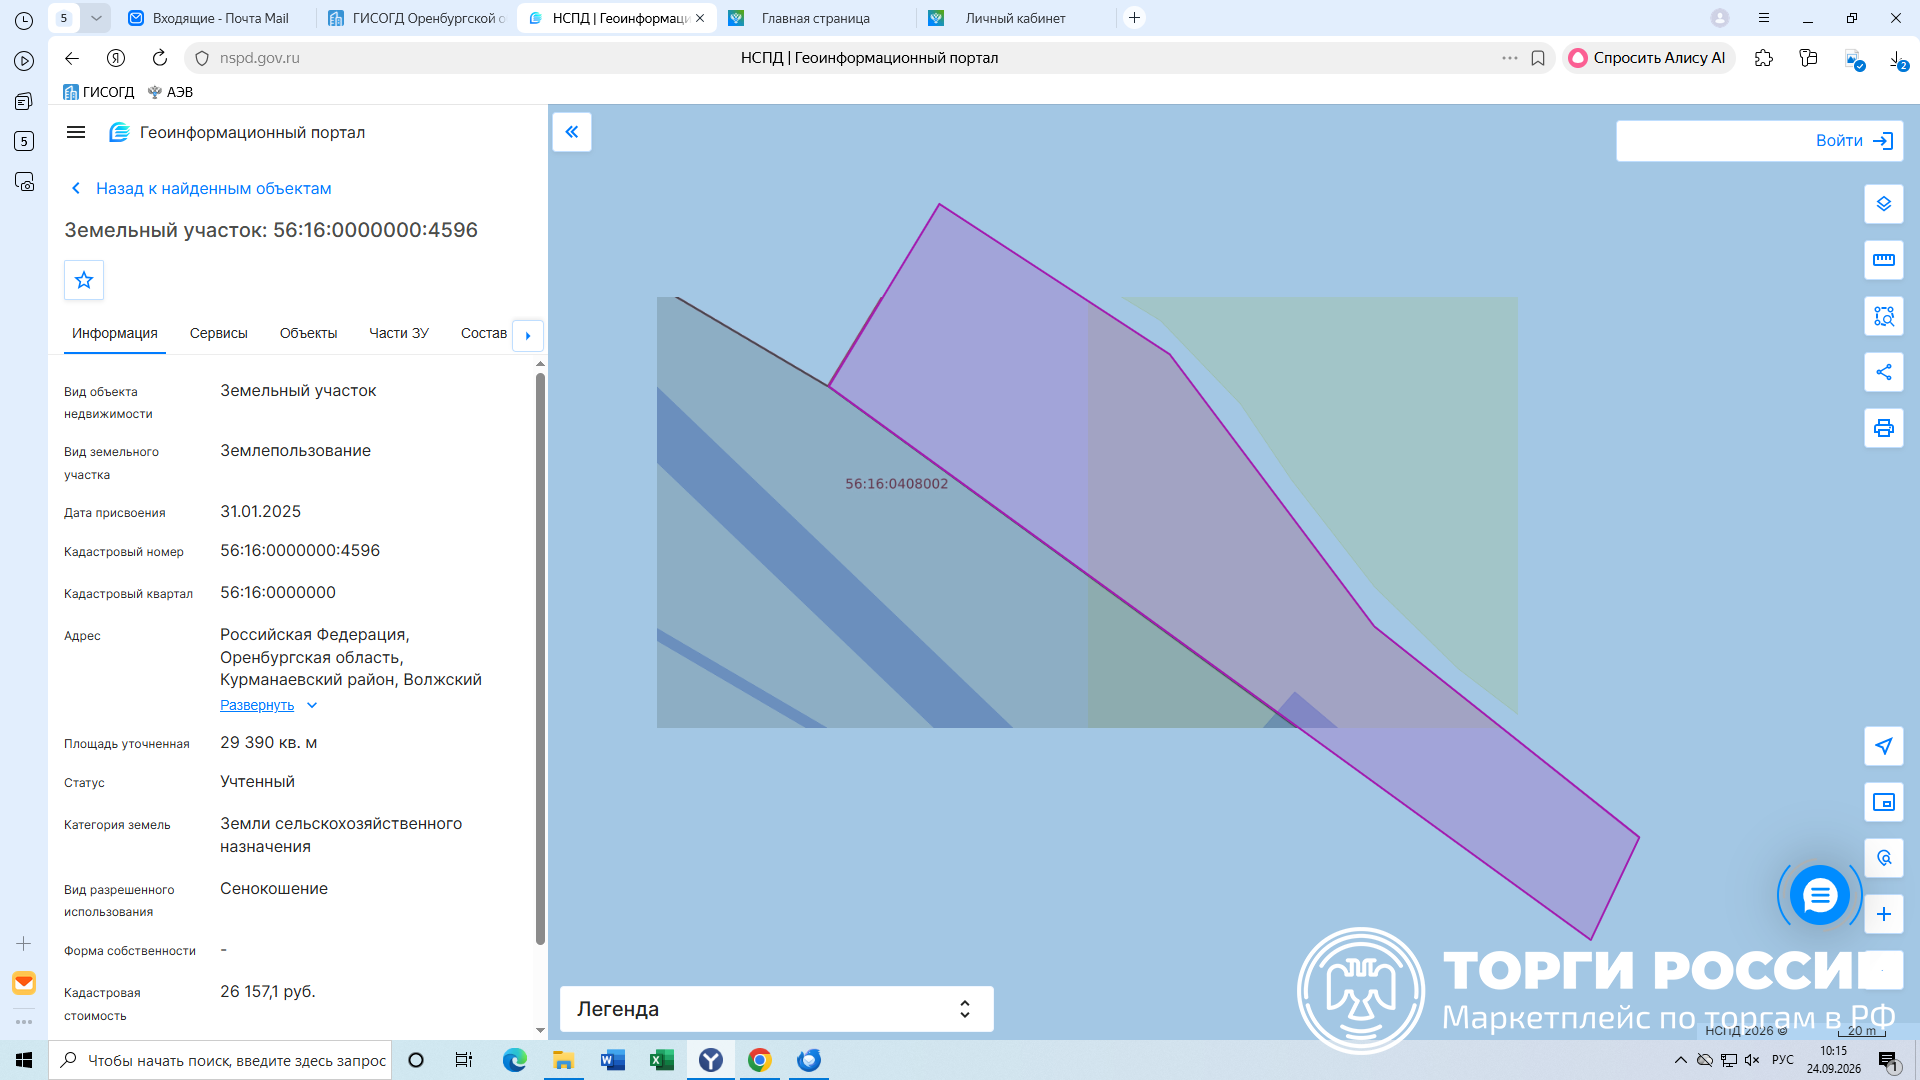Screen dimensions: 1920x1080
Task: Click the share map icon
Action: coord(1884,372)
